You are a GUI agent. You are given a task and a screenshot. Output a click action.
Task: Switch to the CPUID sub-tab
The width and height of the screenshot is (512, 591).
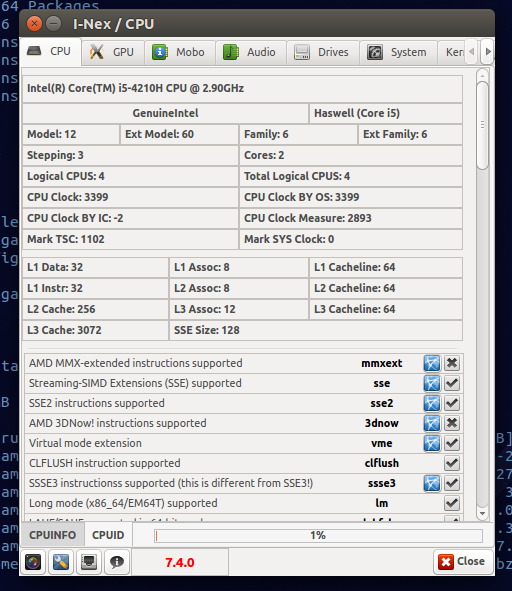pyautogui.click(x=108, y=535)
